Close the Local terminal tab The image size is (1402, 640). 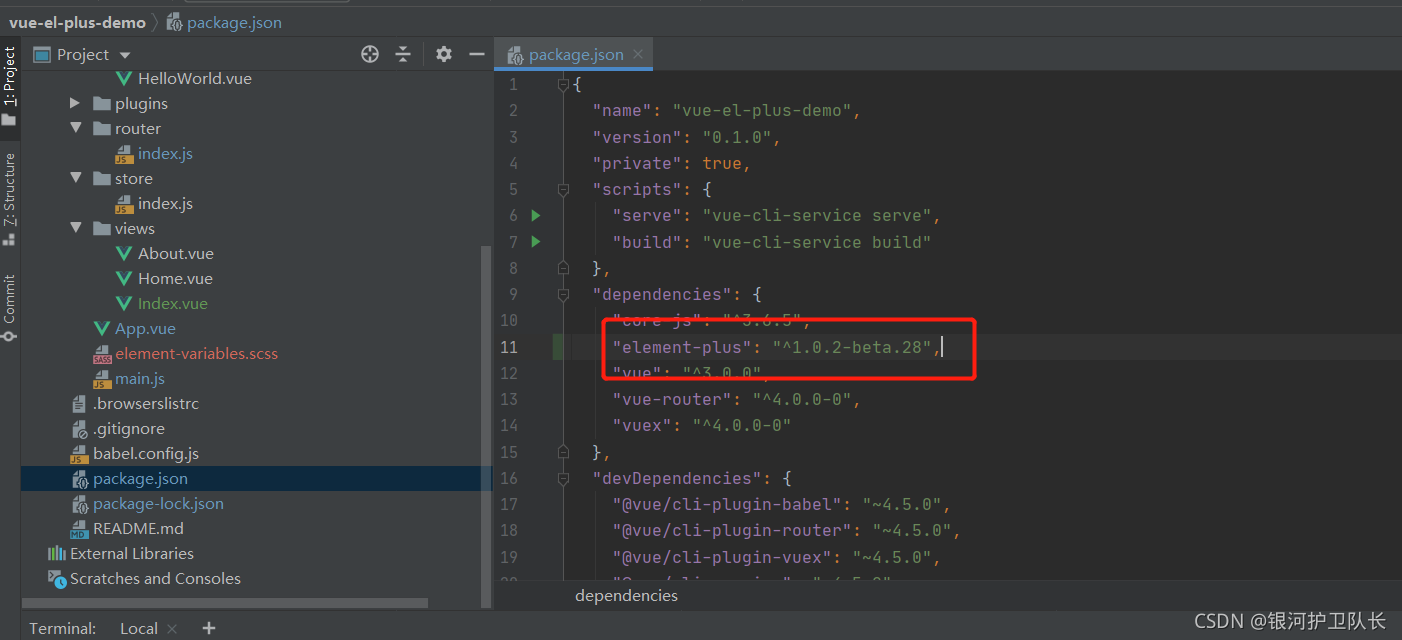click(172, 629)
